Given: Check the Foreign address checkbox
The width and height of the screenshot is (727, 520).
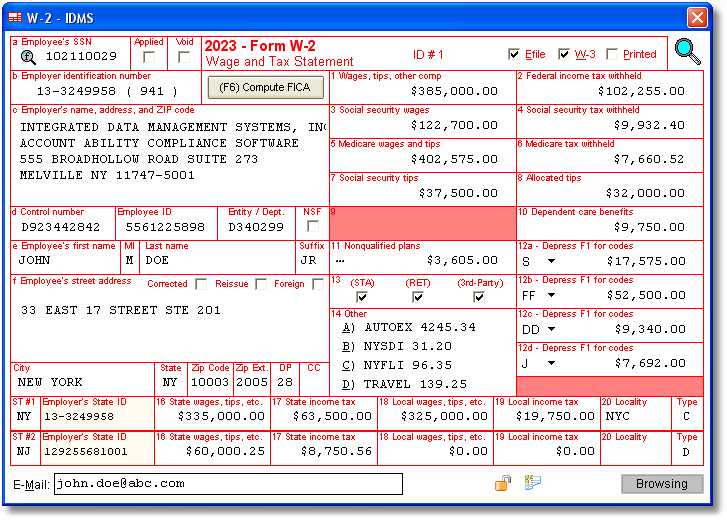Looking at the screenshot, I should (x=318, y=284).
